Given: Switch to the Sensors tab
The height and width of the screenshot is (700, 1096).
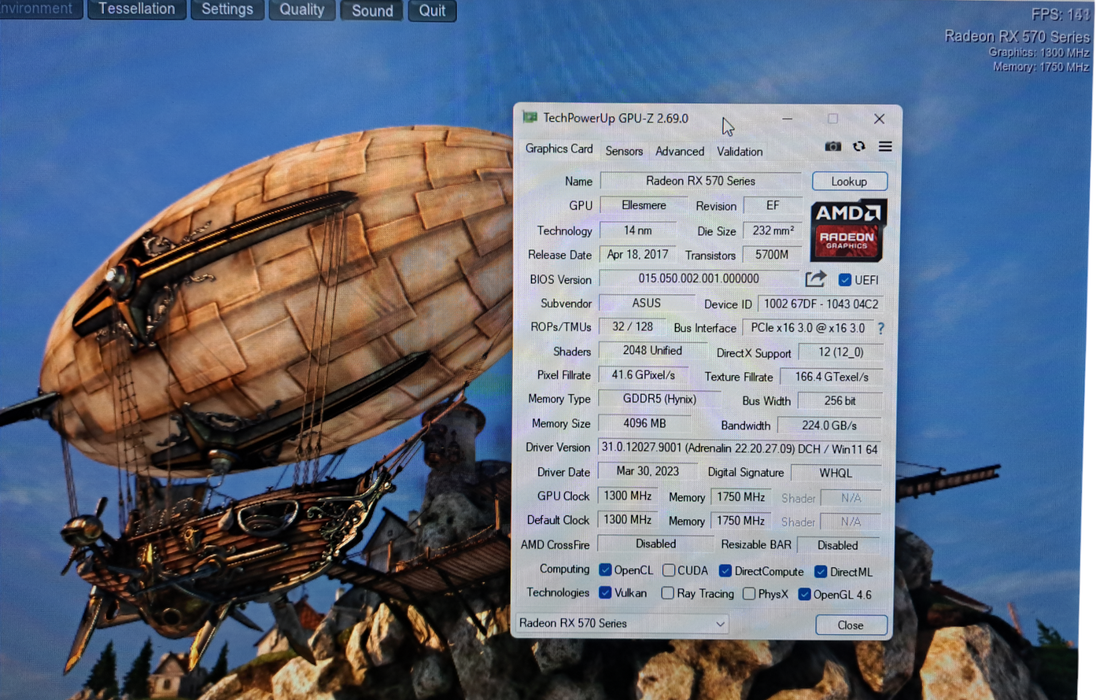Looking at the screenshot, I should (x=624, y=151).
